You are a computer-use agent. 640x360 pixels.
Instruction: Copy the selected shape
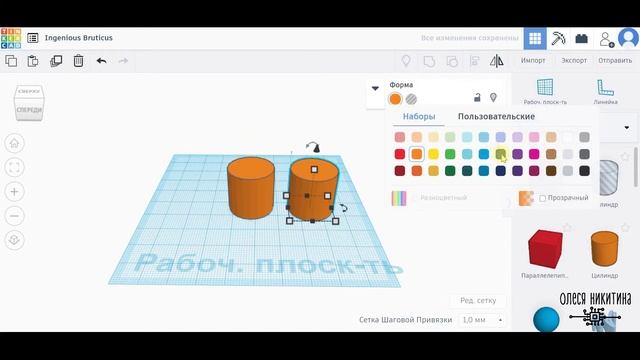11,61
